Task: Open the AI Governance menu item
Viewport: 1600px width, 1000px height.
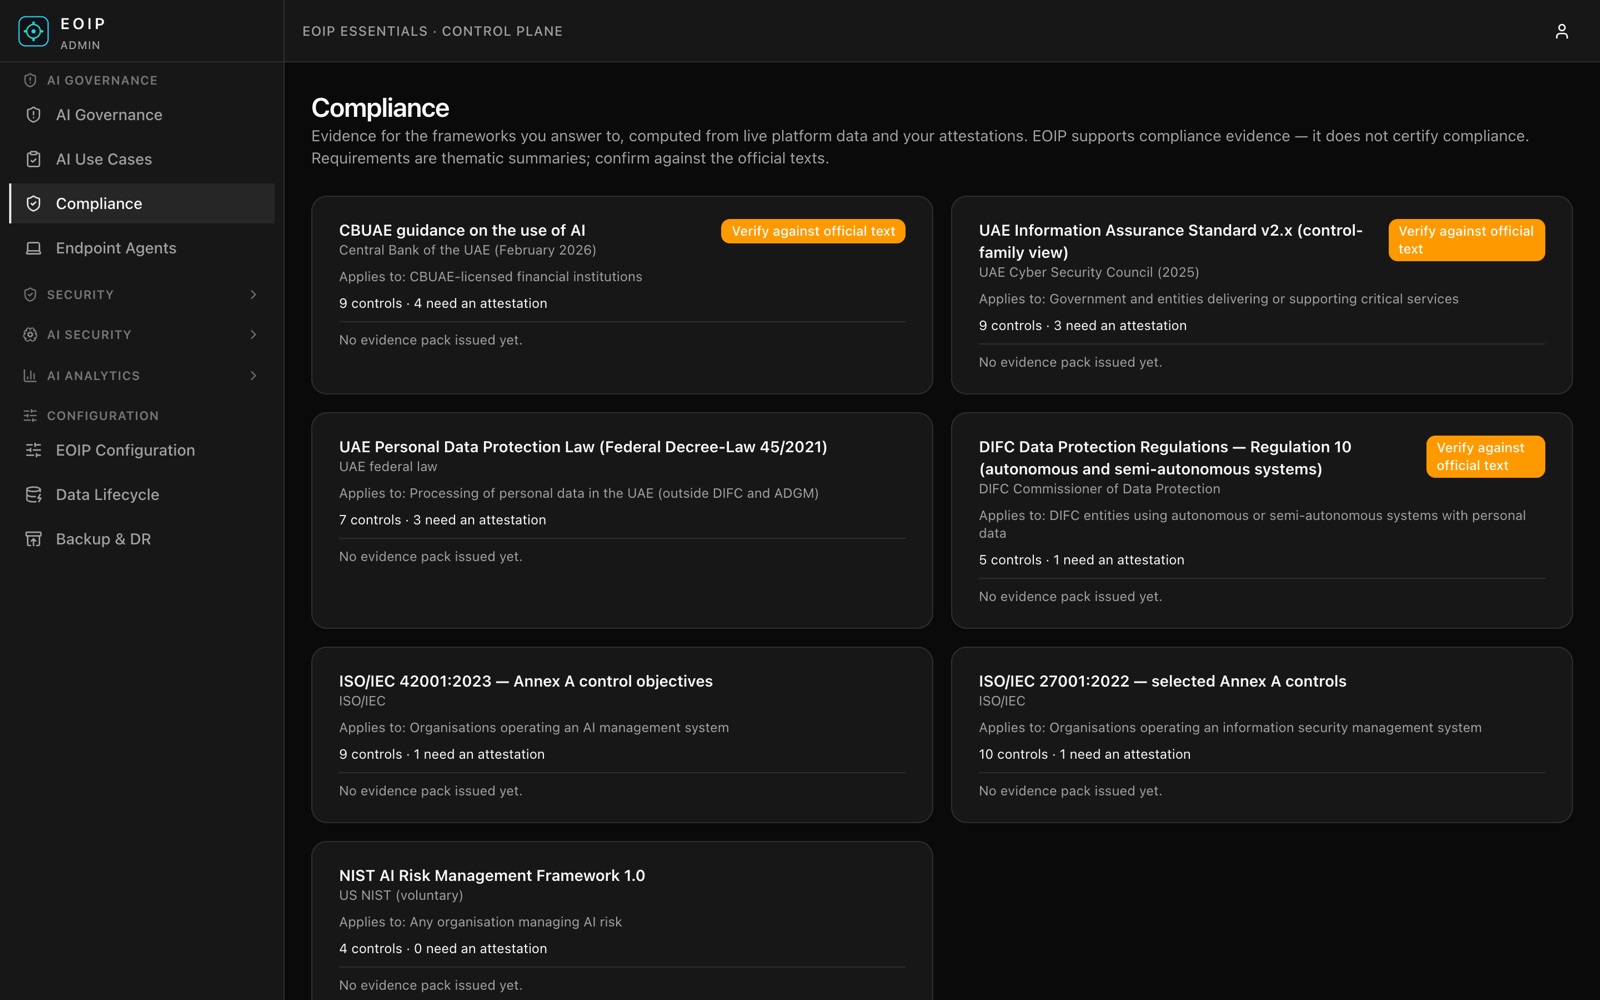Action: click(142, 115)
